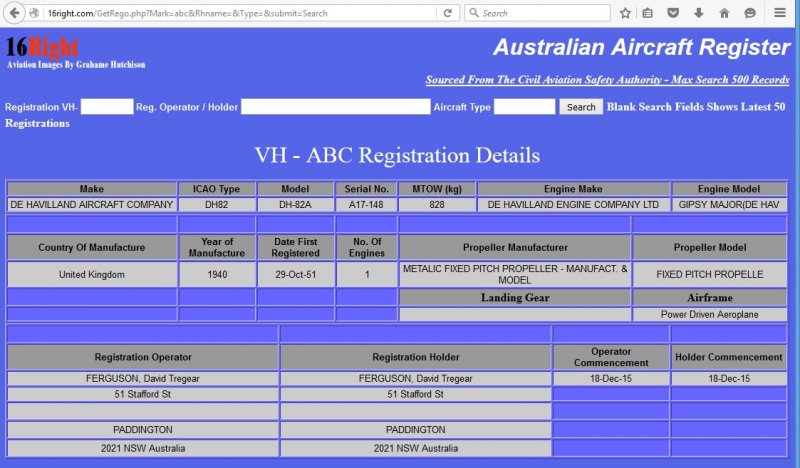Click the Australian Aircraft Register heading
Screen dimensions: 800x468
641,47
